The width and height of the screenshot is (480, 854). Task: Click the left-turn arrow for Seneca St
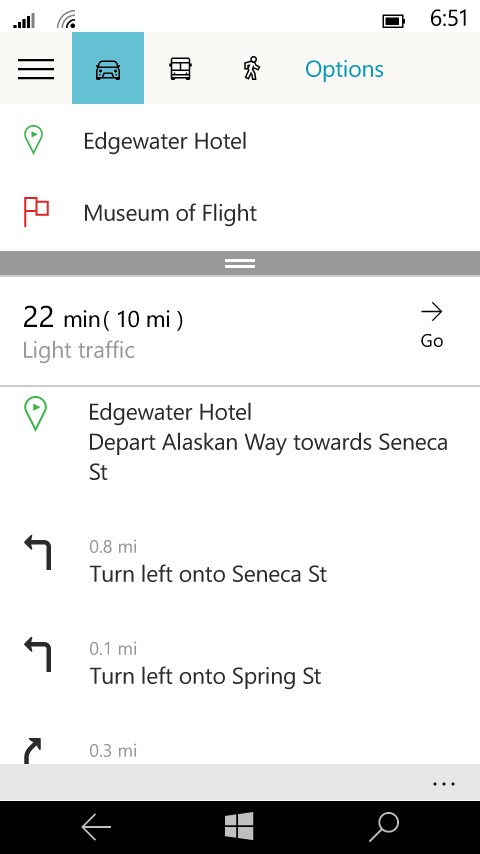(38, 553)
